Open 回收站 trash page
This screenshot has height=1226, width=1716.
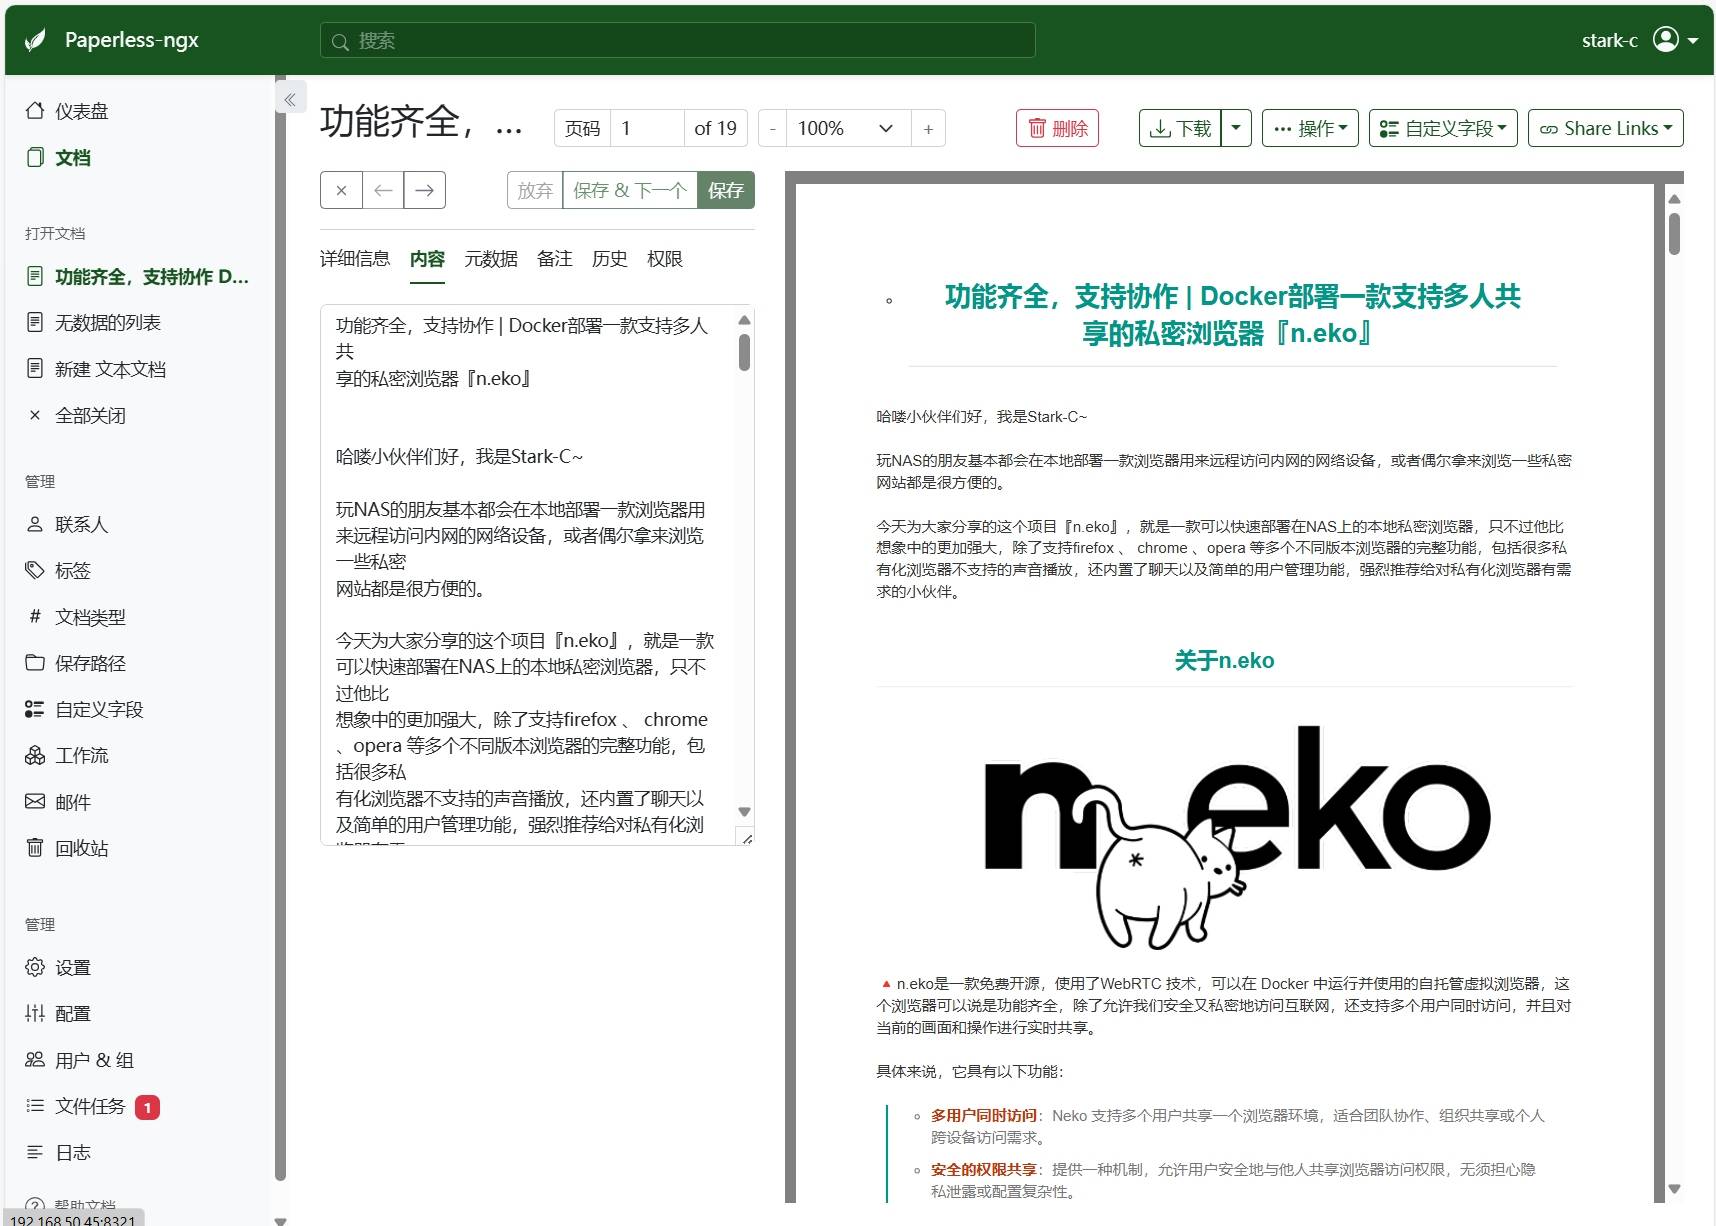[67, 848]
